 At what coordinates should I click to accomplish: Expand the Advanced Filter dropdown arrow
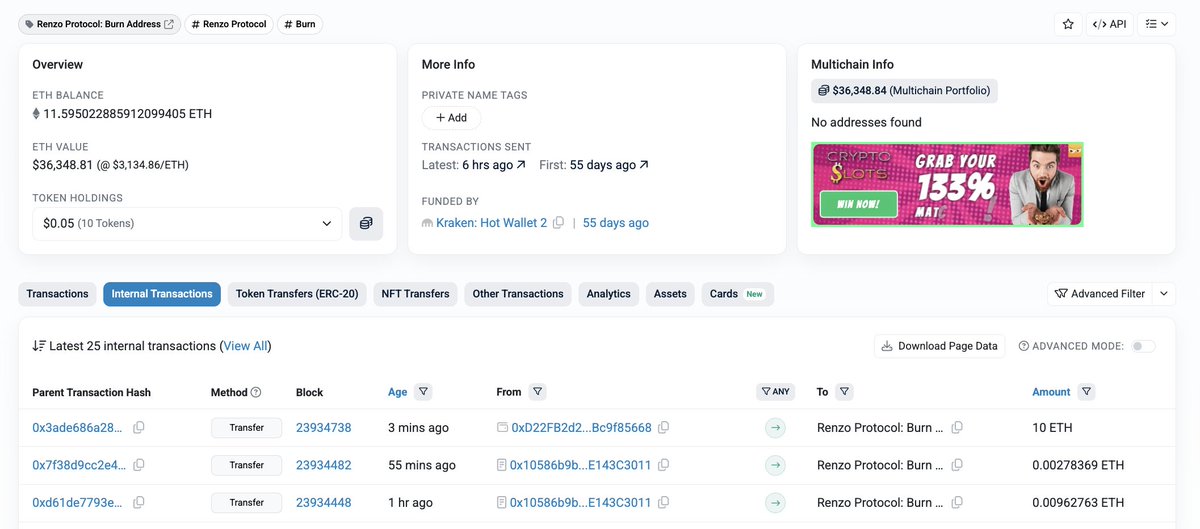point(1164,294)
